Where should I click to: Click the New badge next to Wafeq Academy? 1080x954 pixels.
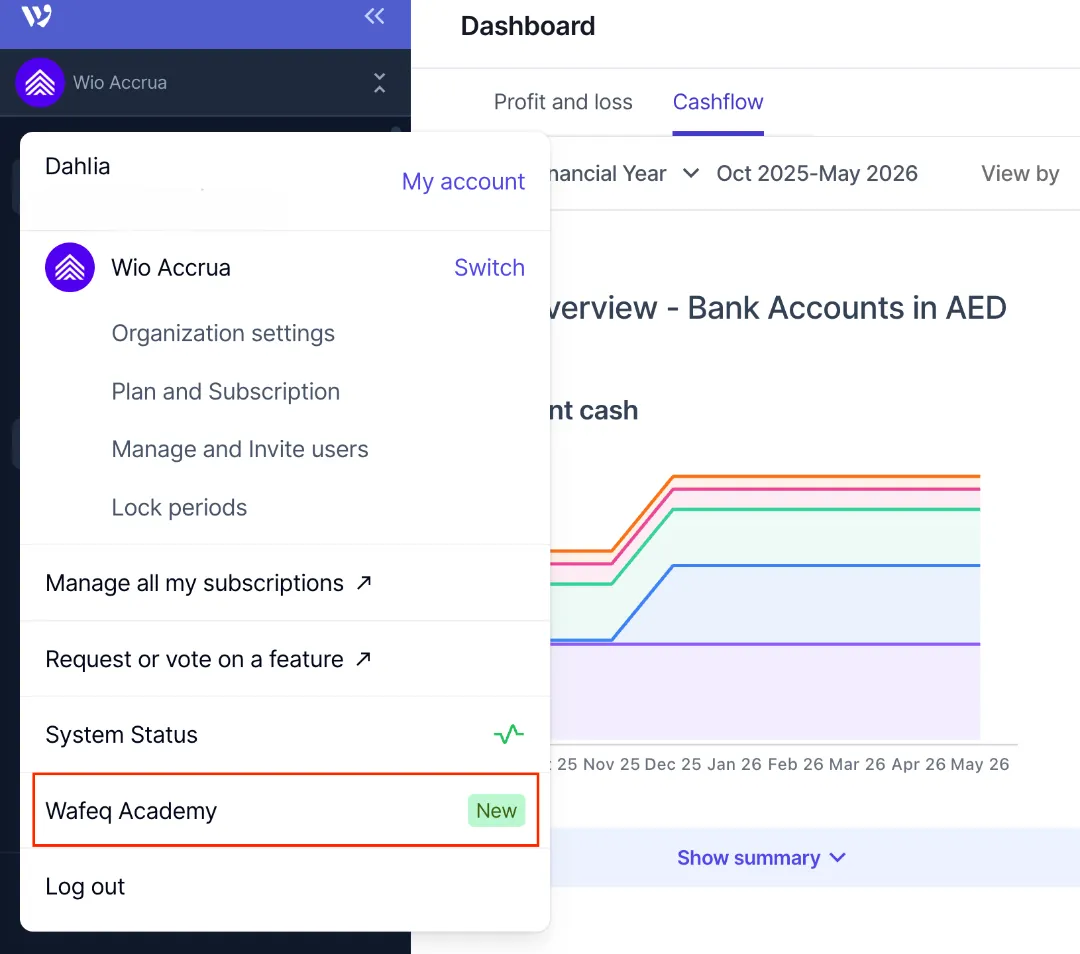tap(497, 811)
